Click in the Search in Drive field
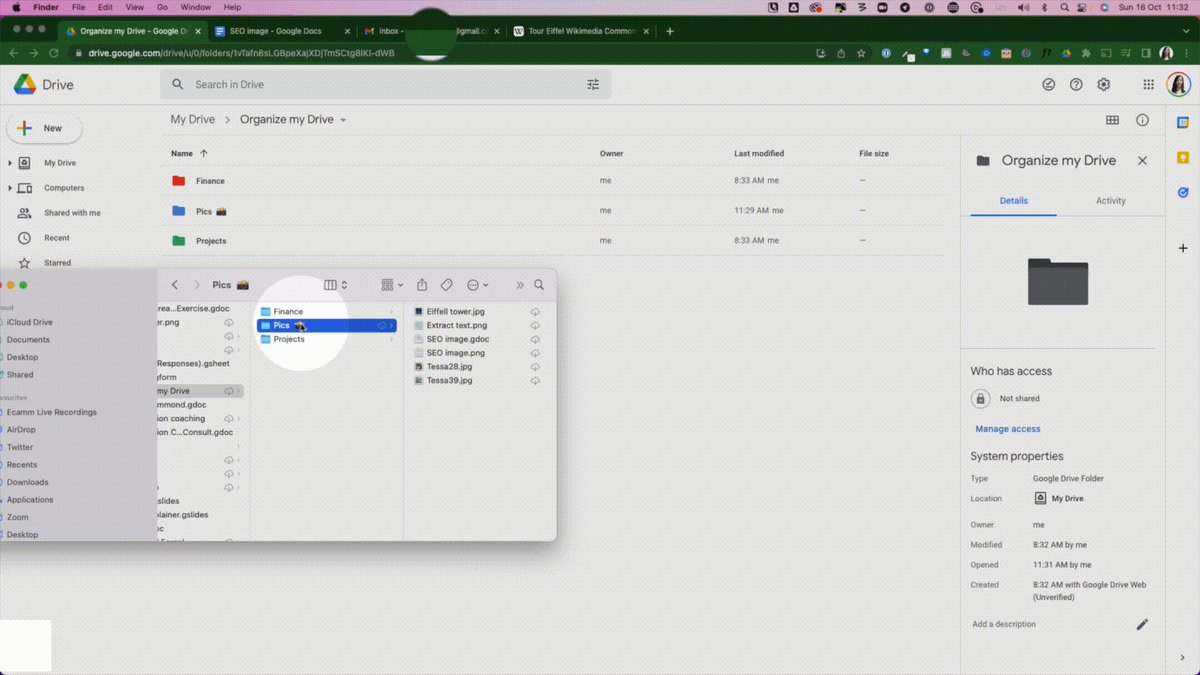This screenshot has width=1200, height=675. click(x=385, y=85)
